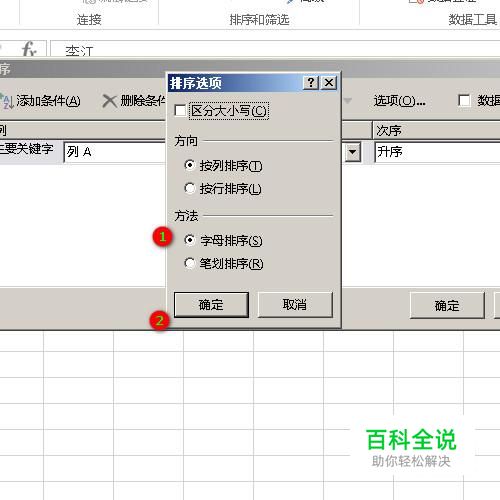This screenshot has width=500, height=500.
Task: Toggle the 数据 header checkbox in sort window
Action: pyautogui.click(x=464, y=100)
